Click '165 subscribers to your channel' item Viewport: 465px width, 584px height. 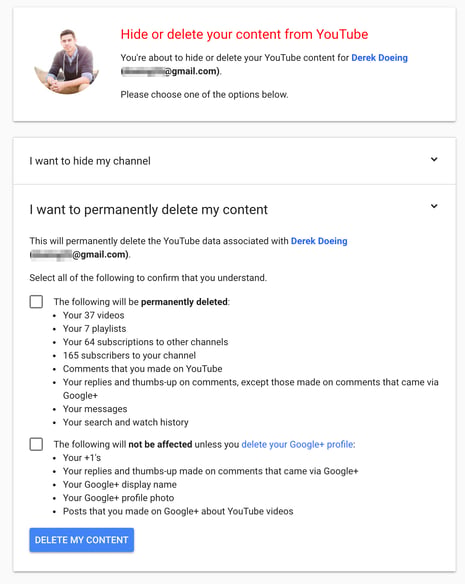pyautogui.click(x=129, y=355)
